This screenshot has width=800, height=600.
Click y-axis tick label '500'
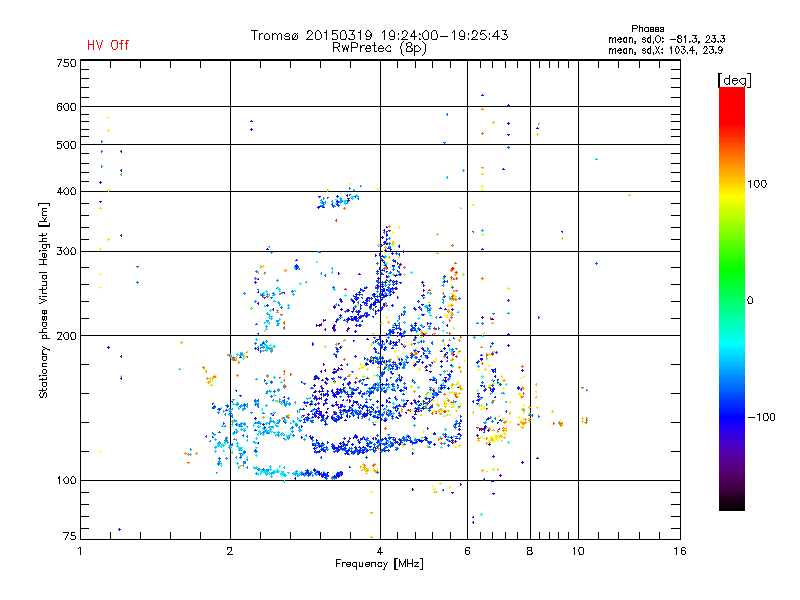coord(66,145)
